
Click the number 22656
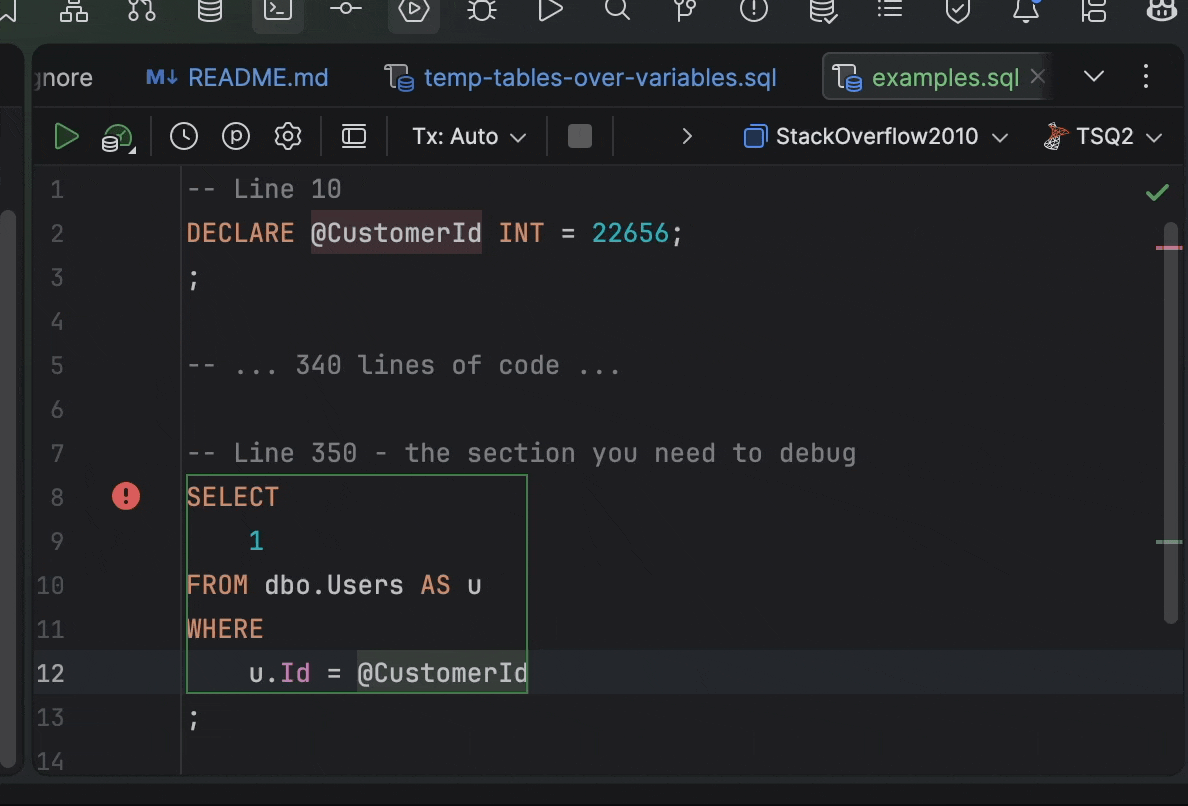click(630, 233)
